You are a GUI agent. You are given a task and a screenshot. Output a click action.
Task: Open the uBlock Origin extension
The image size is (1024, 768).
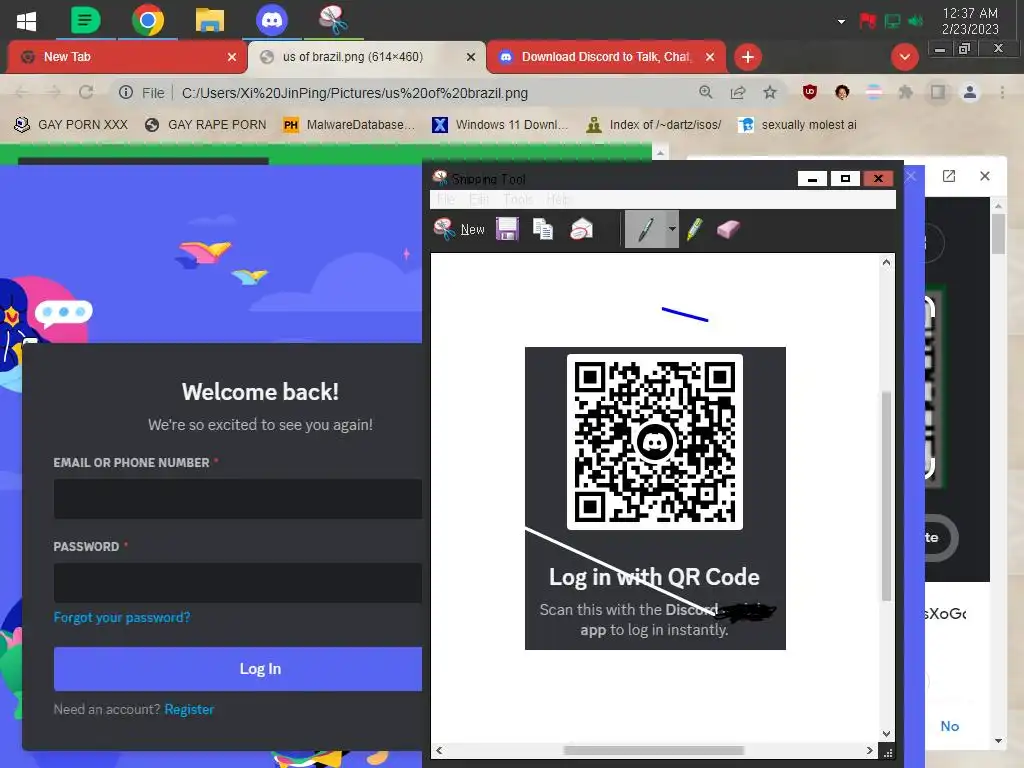click(x=810, y=93)
